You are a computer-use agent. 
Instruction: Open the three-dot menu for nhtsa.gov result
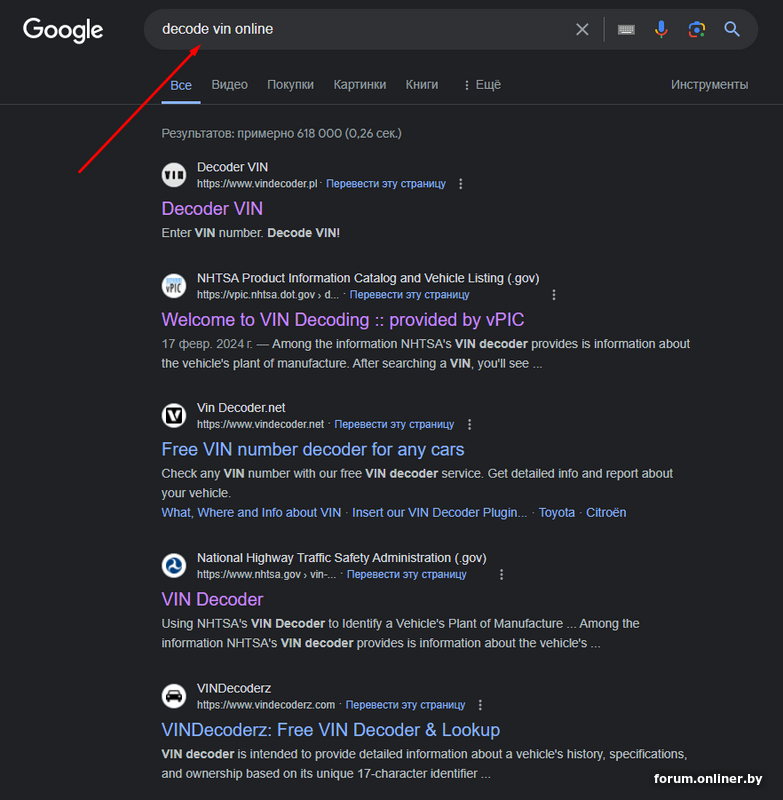[x=501, y=574]
